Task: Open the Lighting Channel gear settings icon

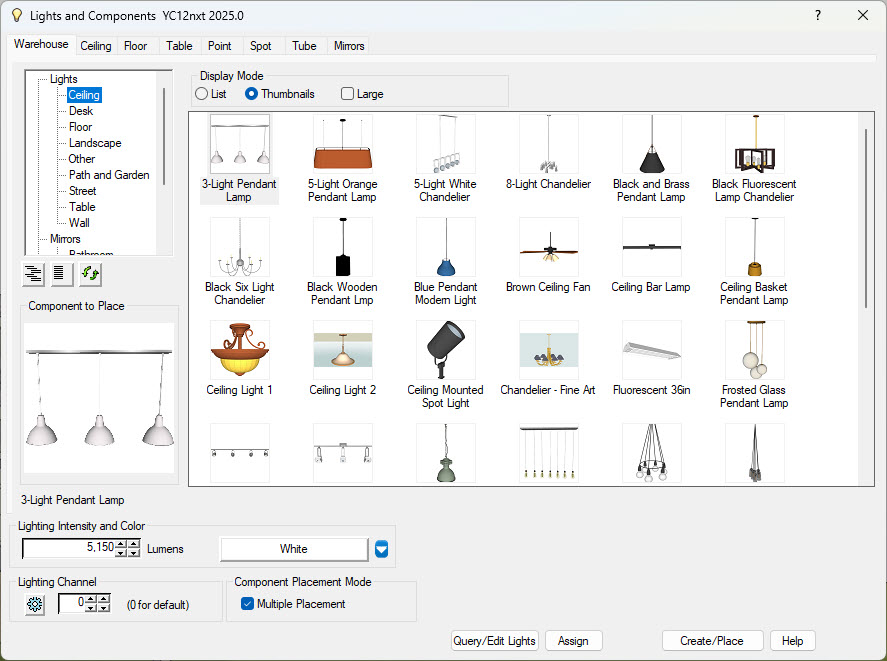Action: point(33,604)
